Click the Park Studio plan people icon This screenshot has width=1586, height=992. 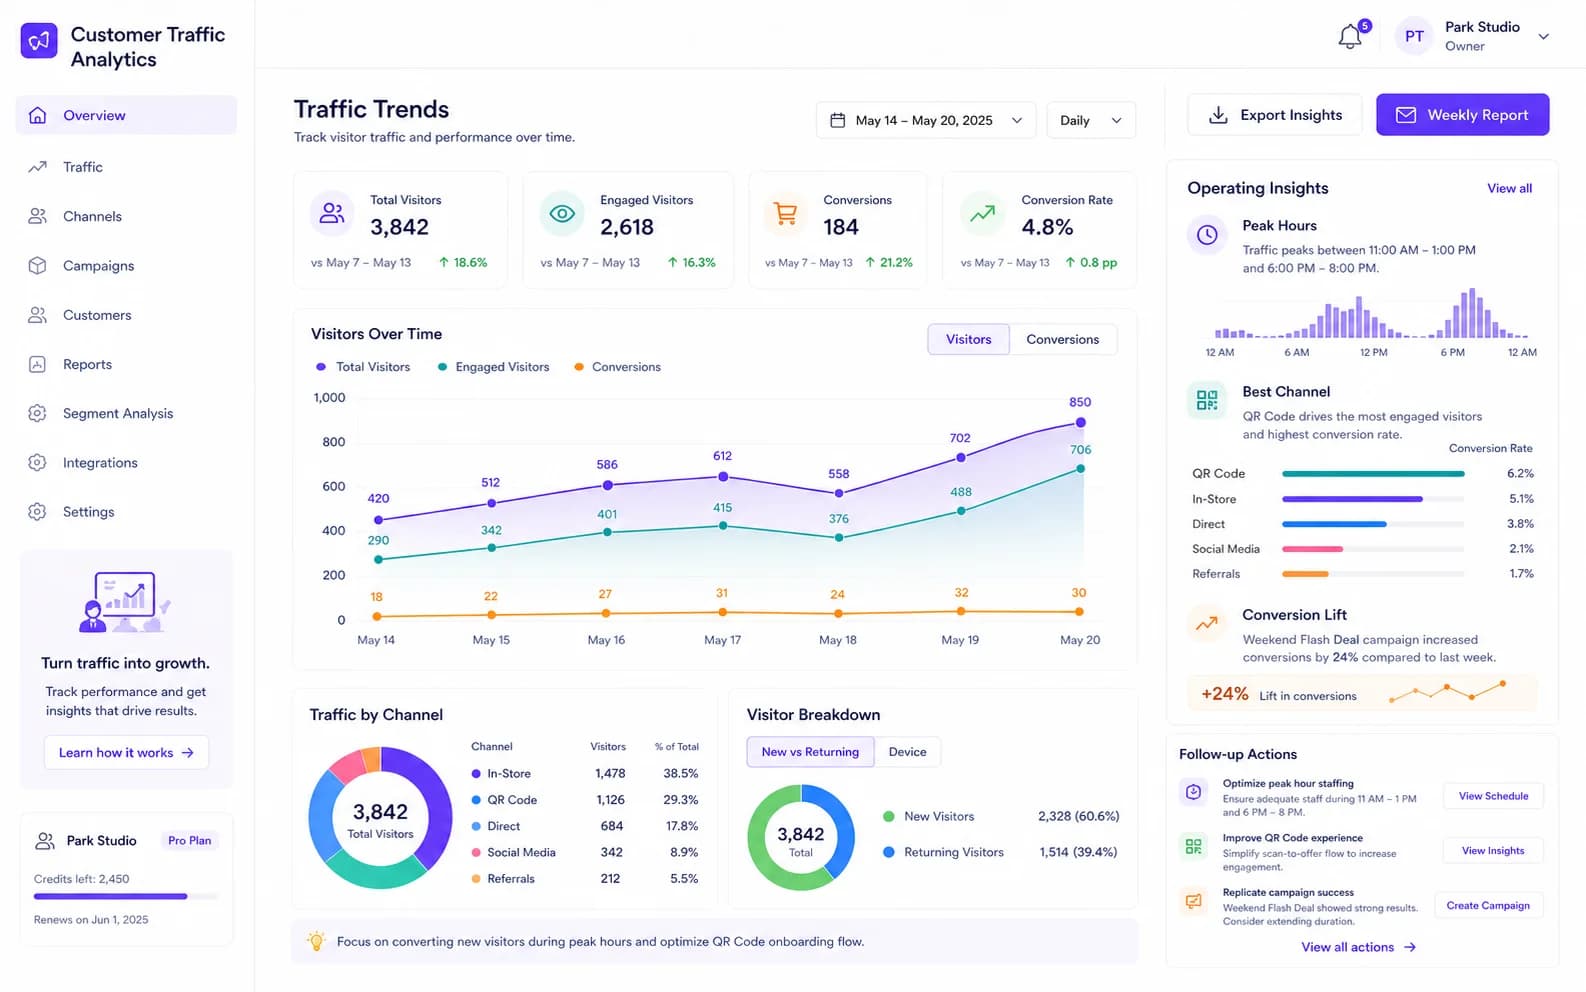45,841
